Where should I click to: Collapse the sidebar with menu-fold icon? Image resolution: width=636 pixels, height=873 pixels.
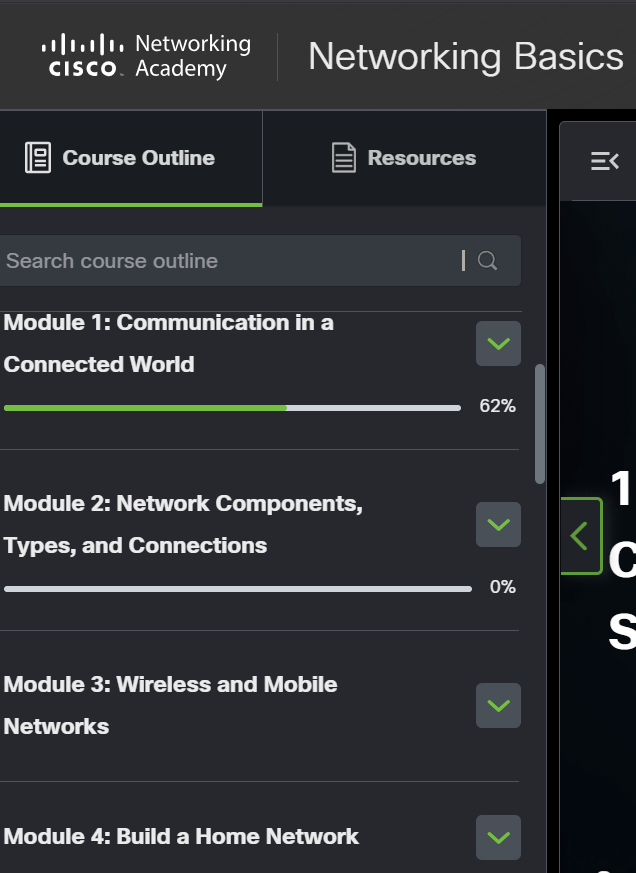tap(605, 161)
